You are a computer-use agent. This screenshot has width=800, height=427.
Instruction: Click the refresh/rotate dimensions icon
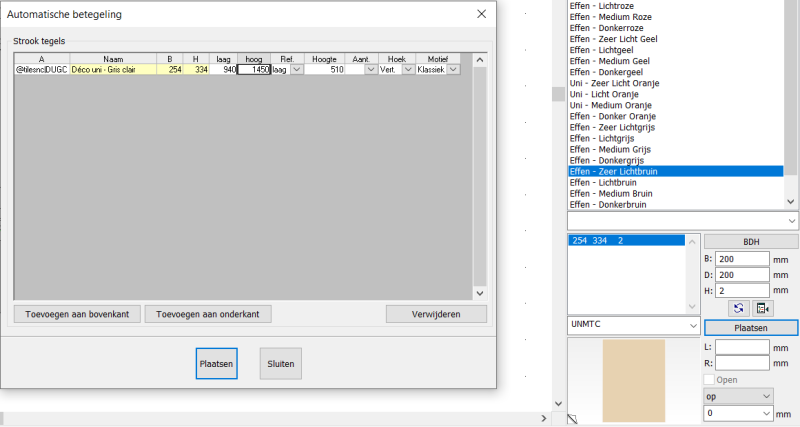click(x=738, y=309)
